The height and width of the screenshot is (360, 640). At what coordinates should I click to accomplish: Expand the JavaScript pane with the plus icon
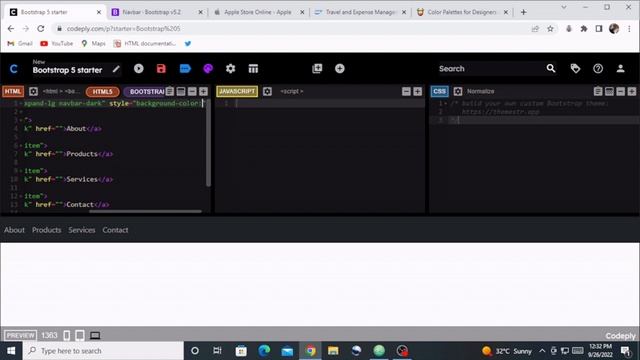[x=417, y=91]
